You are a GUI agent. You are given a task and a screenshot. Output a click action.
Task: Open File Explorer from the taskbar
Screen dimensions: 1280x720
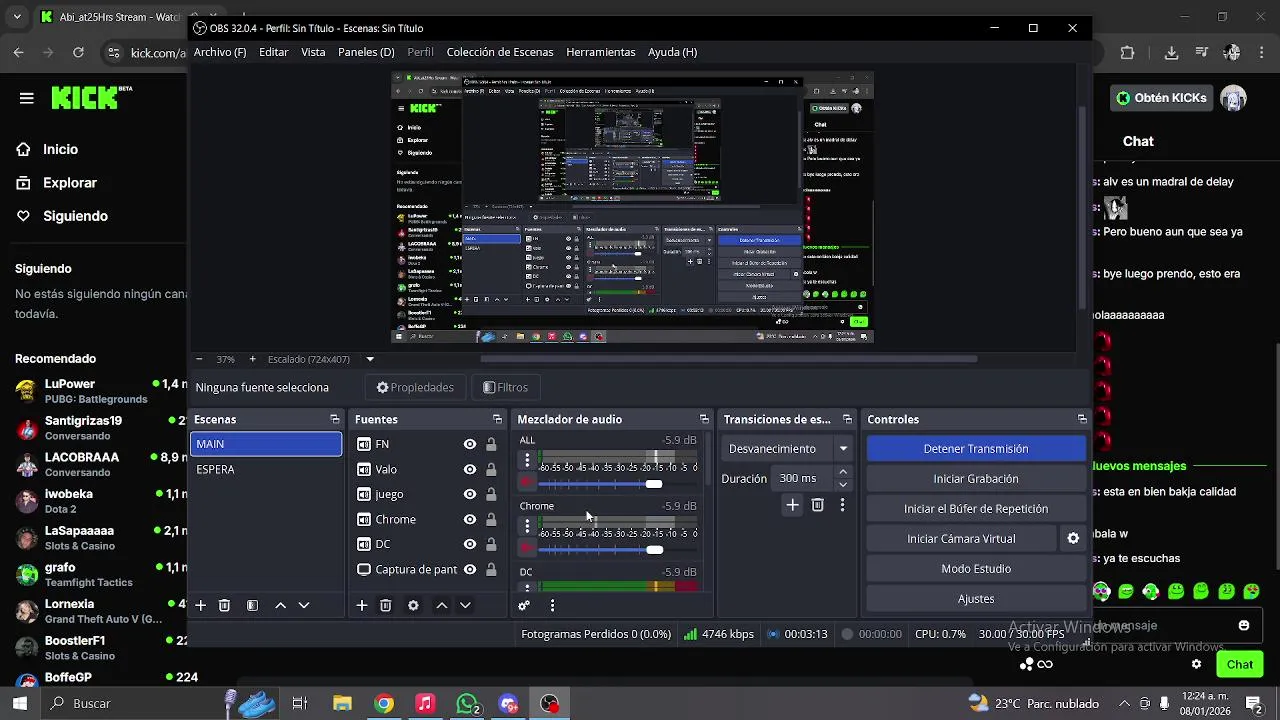tap(342, 703)
